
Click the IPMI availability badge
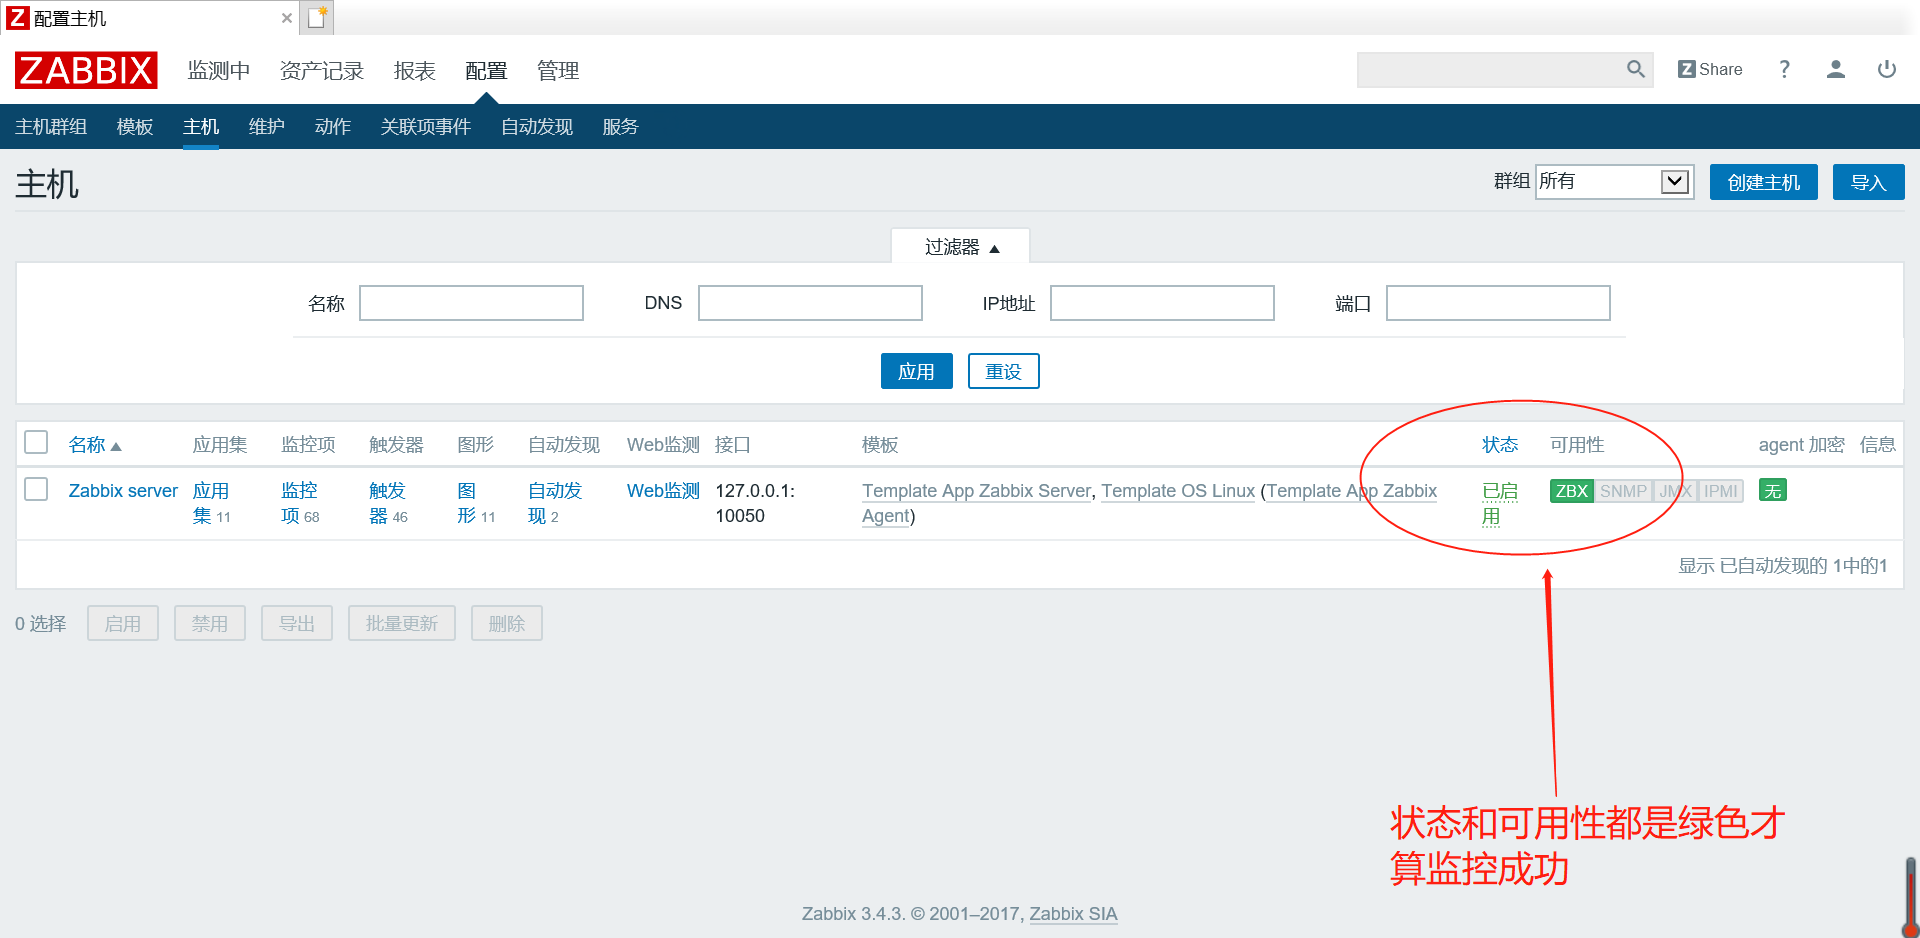pos(1721,491)
